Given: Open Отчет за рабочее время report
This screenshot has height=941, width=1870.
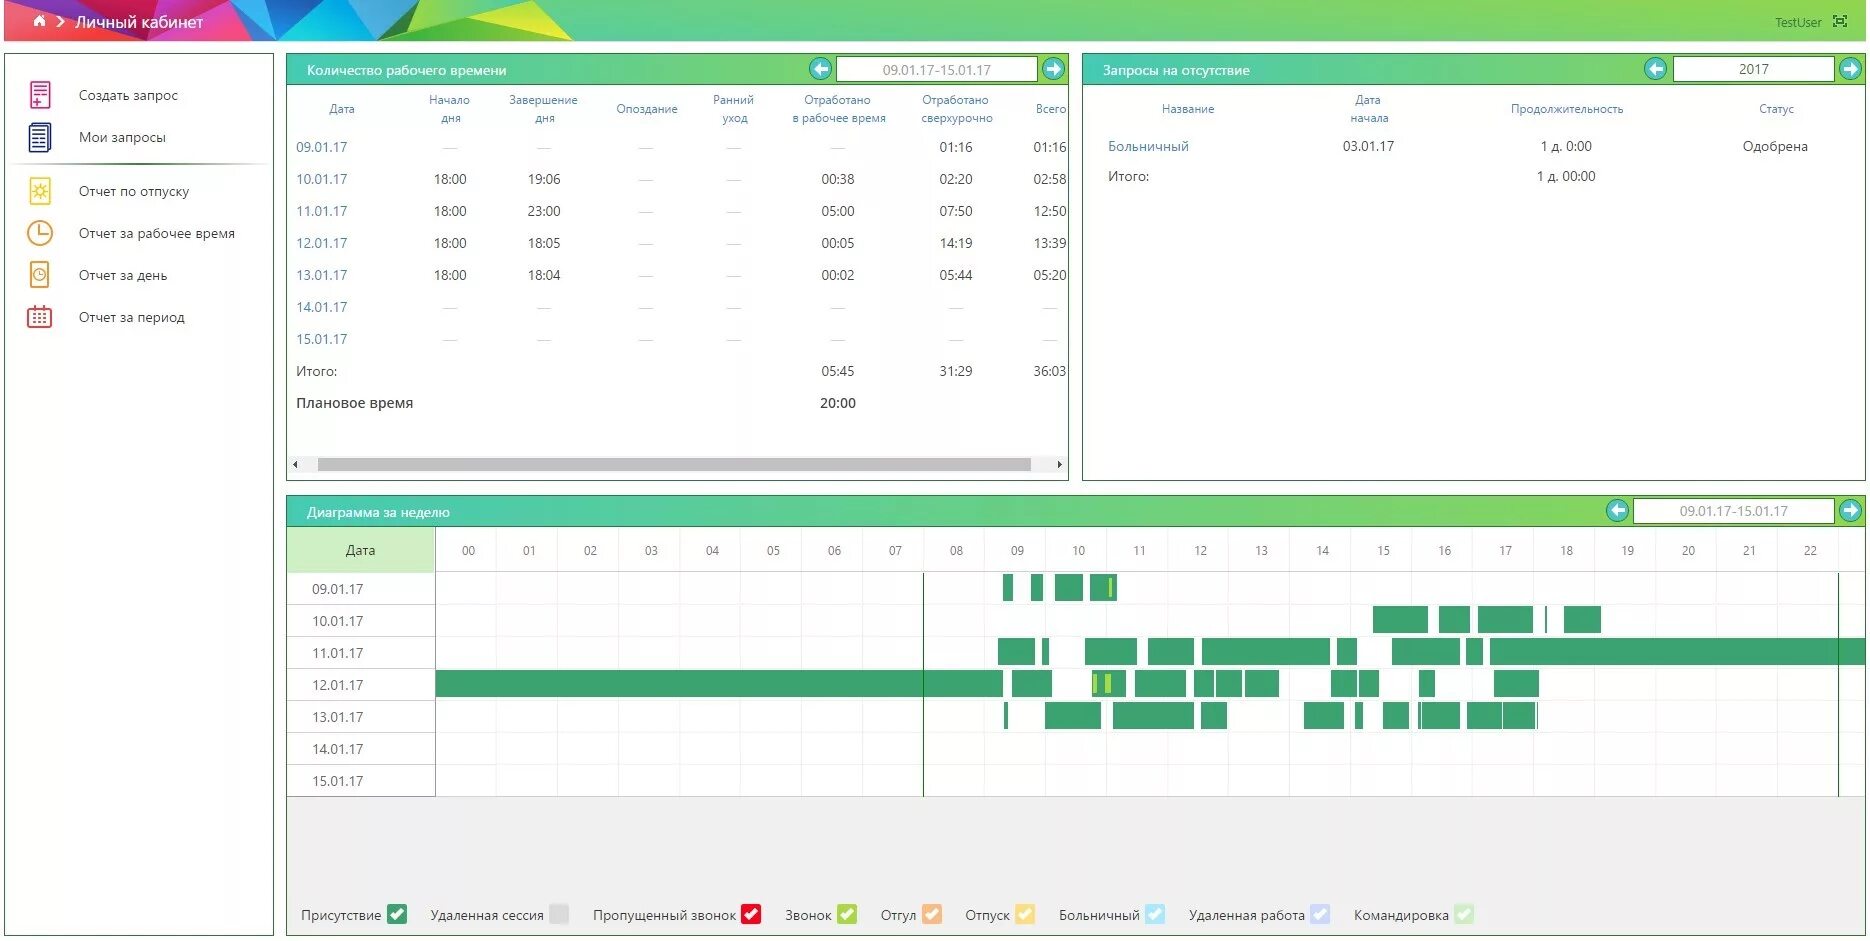Looking at the screenshot, I should (157, 233).
